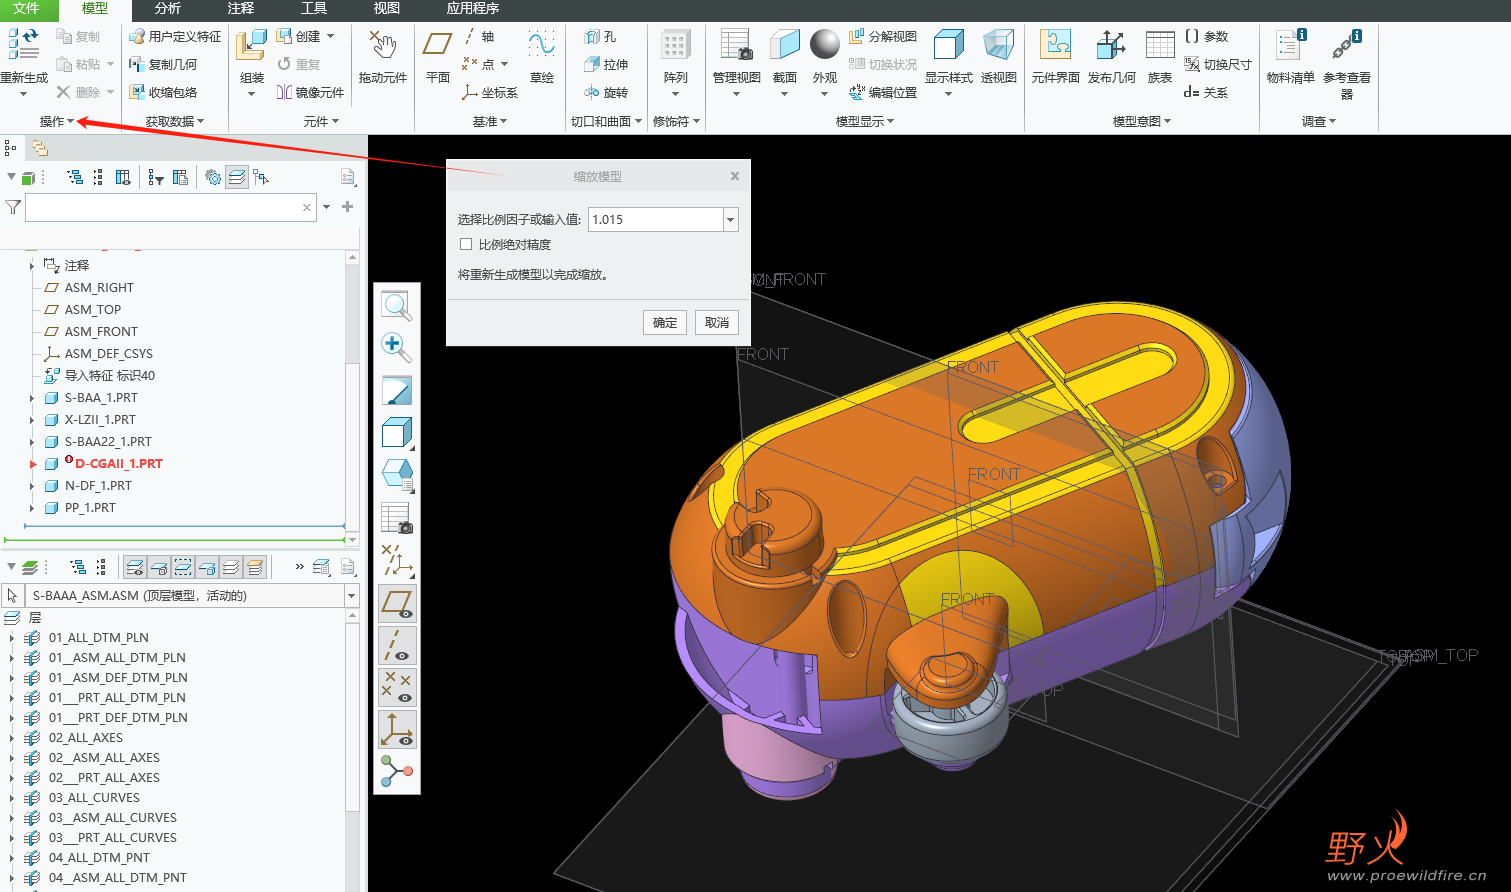Switch to the 应用程序 Applications tab
Screen dimensions: 1511x892
473,9
